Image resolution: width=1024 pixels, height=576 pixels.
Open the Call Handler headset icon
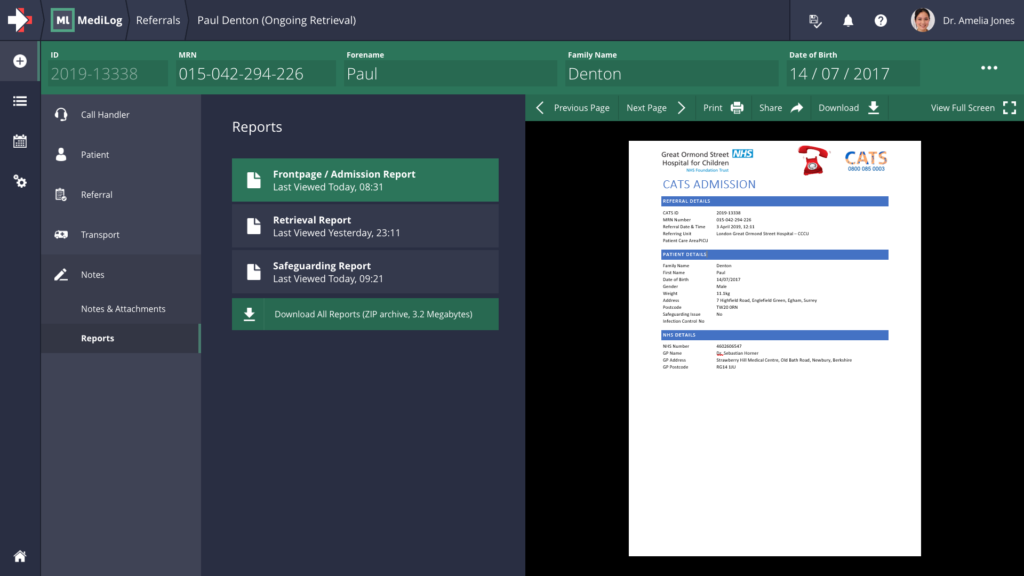pyautogui.click(x=62, y=114)
